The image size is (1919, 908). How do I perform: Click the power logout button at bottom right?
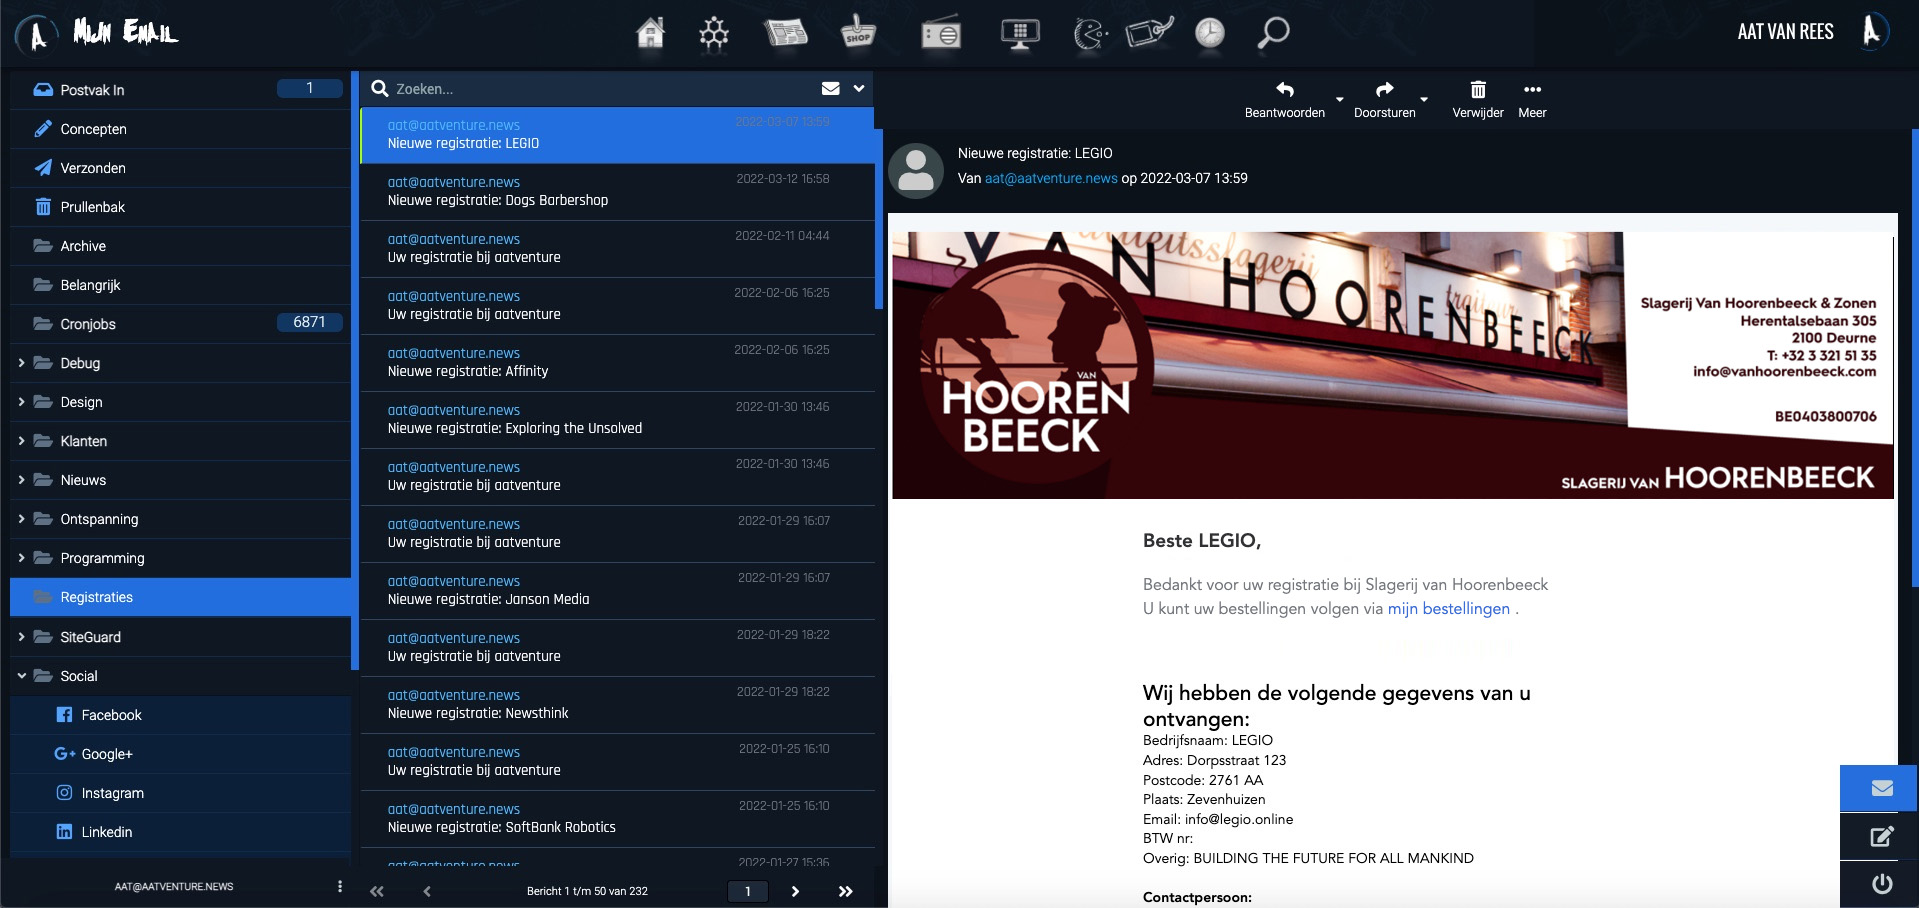pos(1880,884)
